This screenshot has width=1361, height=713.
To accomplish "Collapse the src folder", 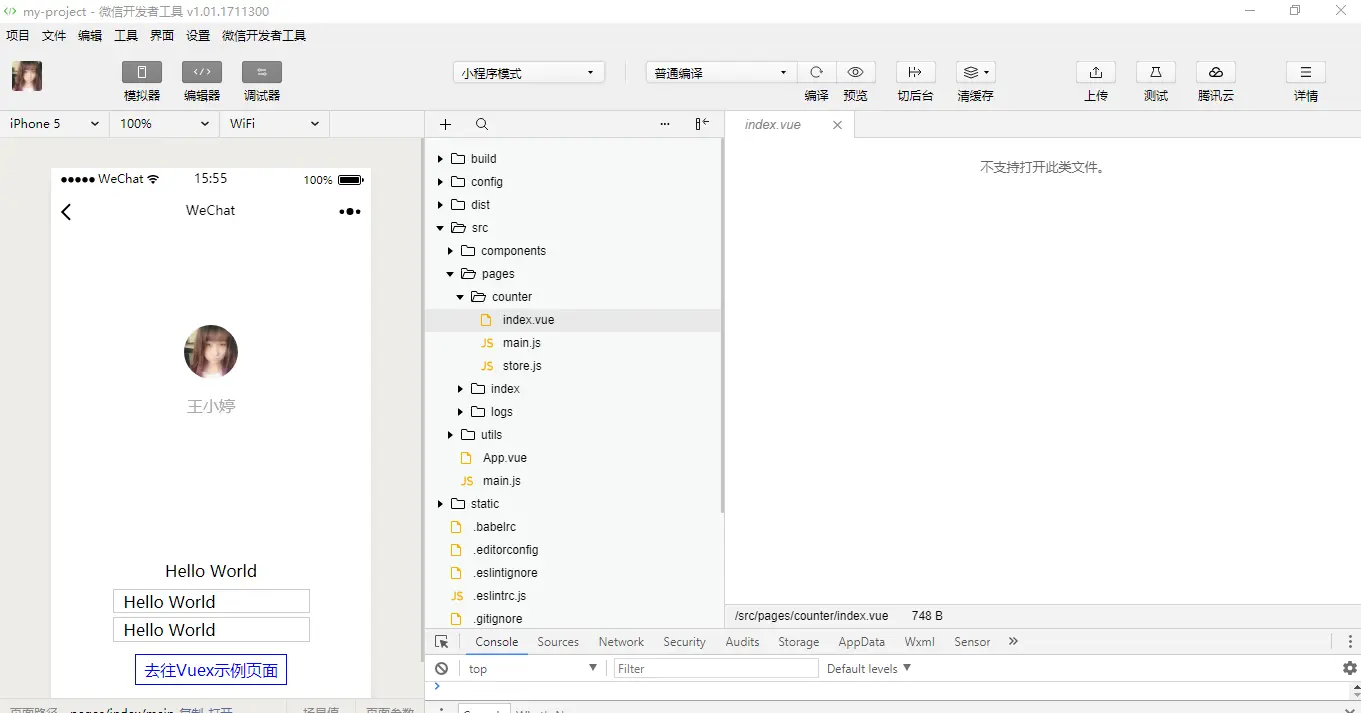I will (440, 228).
